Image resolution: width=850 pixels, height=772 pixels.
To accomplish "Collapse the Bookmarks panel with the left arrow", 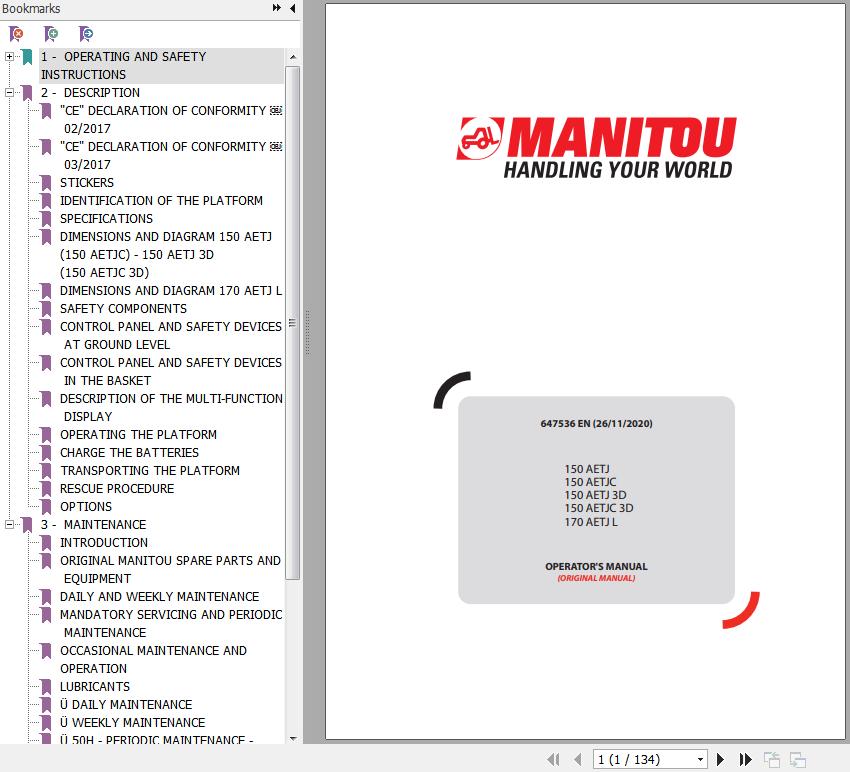I will pyautogui.click(x=293, y=8).
